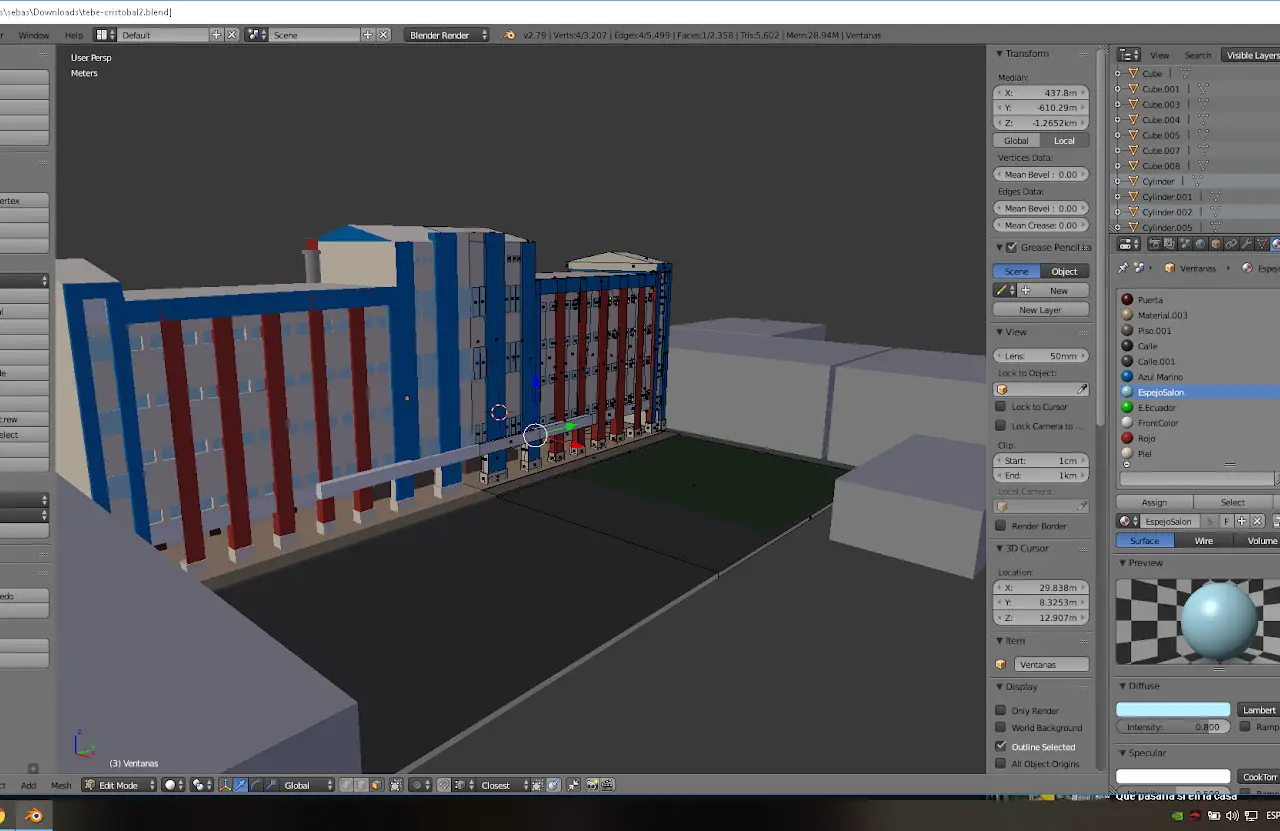
Task: Uncheck the Outline Selected checkbox
Action: [1001, 746]
